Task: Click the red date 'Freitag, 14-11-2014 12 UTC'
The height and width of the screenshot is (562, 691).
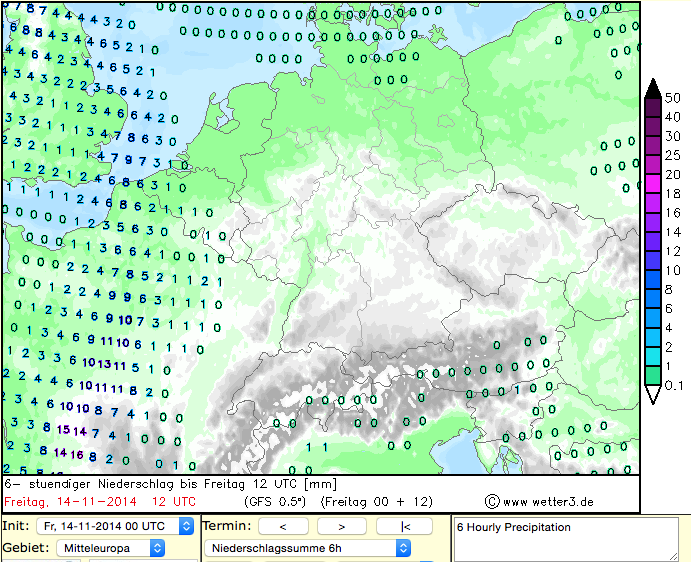Action: 100,502
